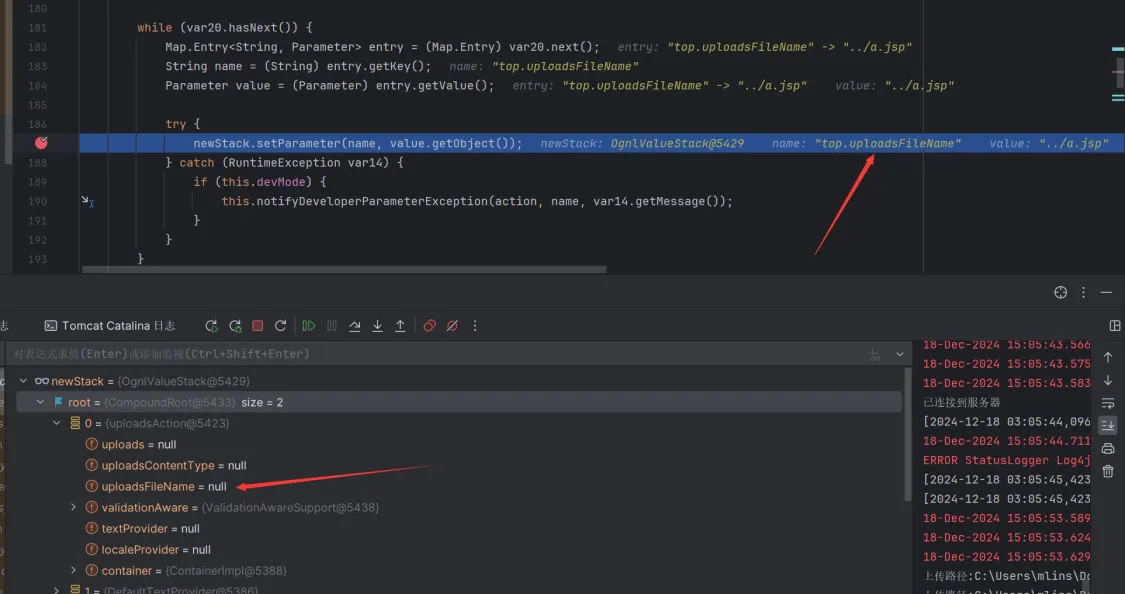The width and height of the screenshot is (1125, 594).
Task: Resume program execution in debugger
Action: 309,326
